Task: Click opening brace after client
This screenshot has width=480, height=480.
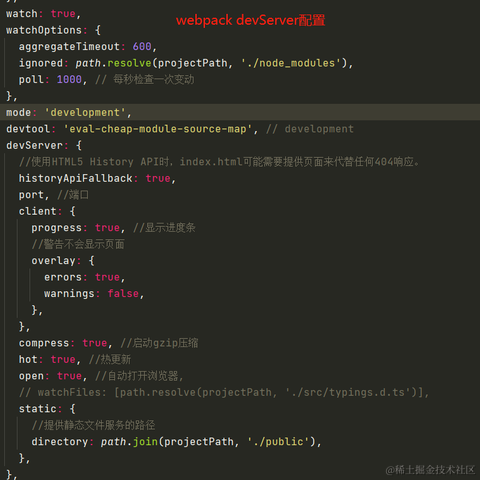Action: pyautogui.click(x=73, y=211)
